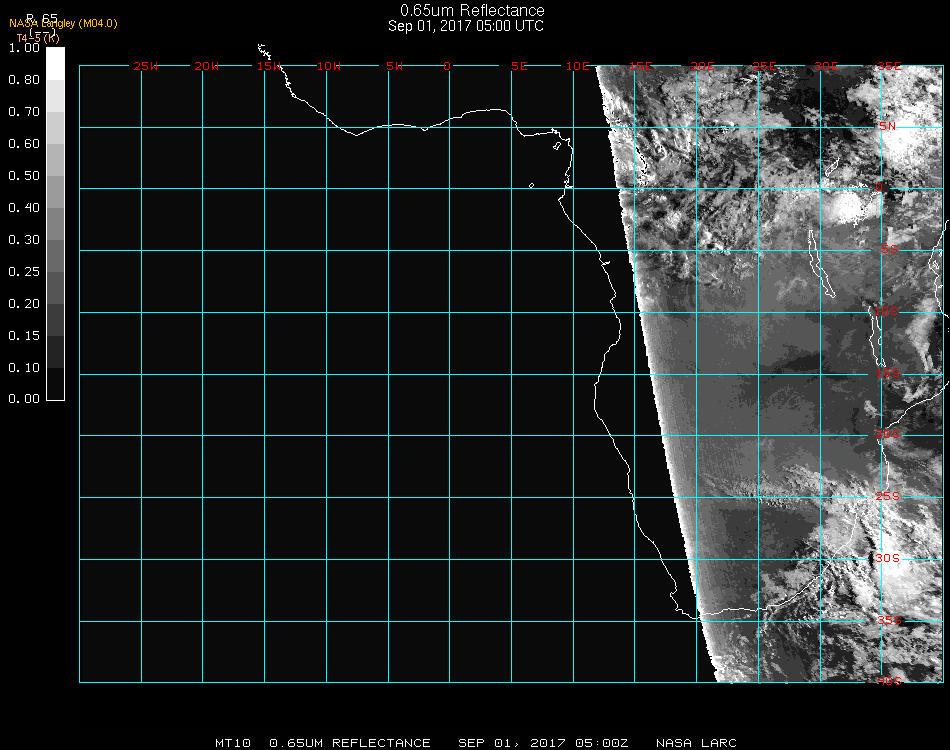Click the 5E longitude label
The width and height of the screenshot is (950, 750).
coord(519,66)
